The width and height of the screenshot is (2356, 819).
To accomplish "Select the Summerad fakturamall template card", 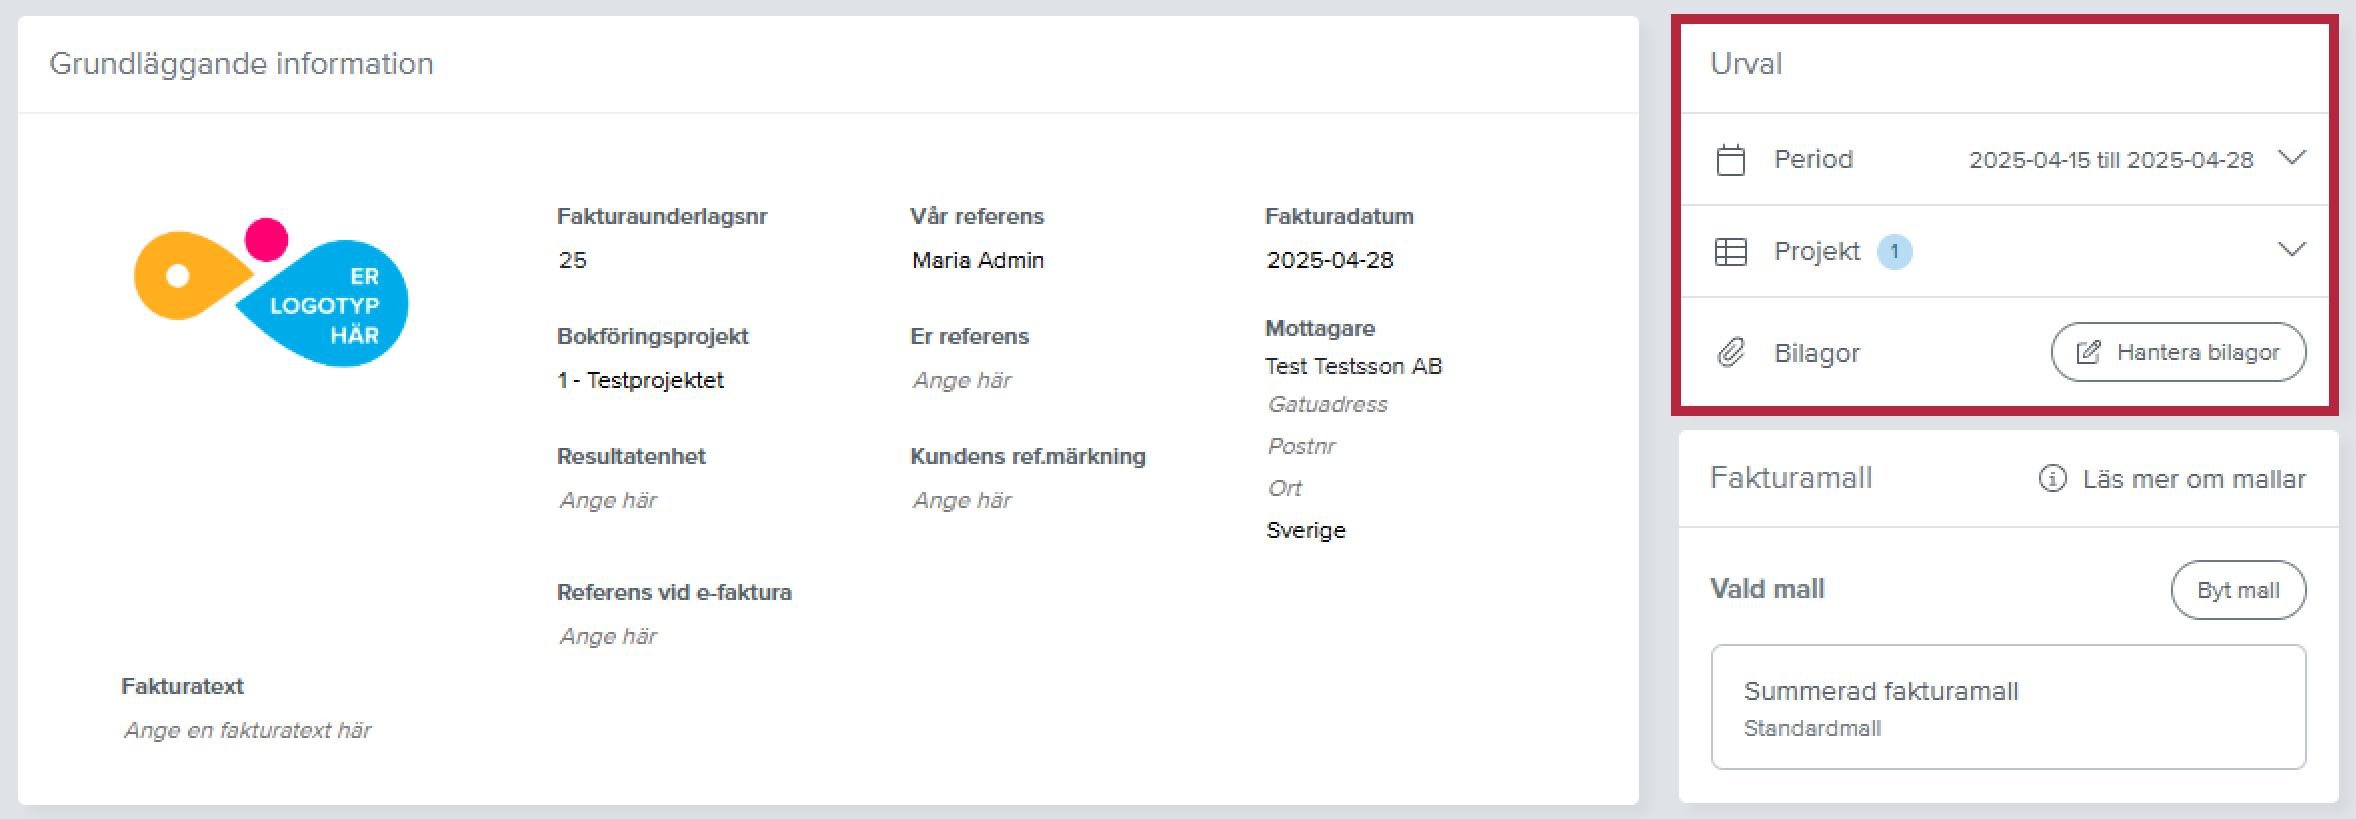I will click(x=2008, y=707).
